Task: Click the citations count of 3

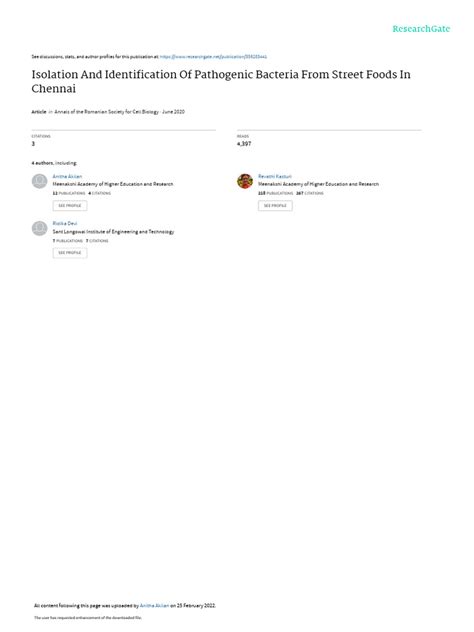Action: tap(33, 143)
